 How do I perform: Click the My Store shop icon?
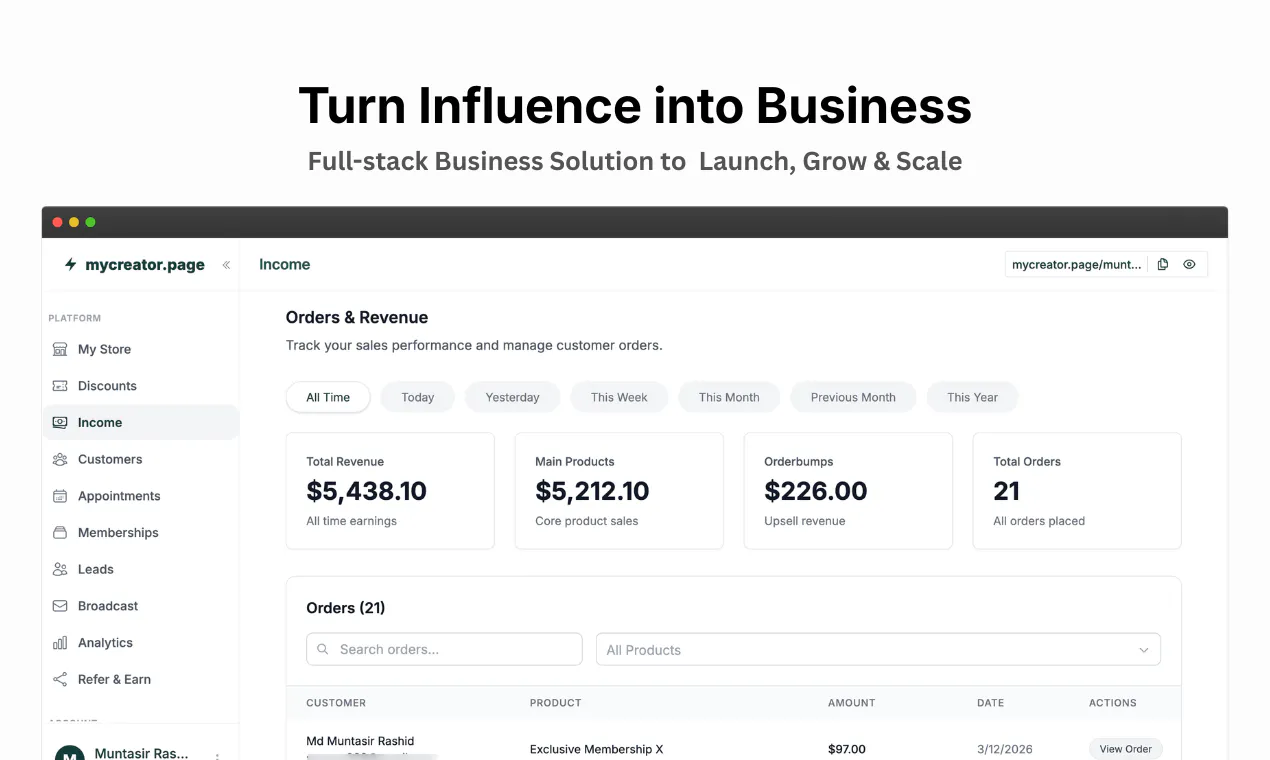[60, 349]
